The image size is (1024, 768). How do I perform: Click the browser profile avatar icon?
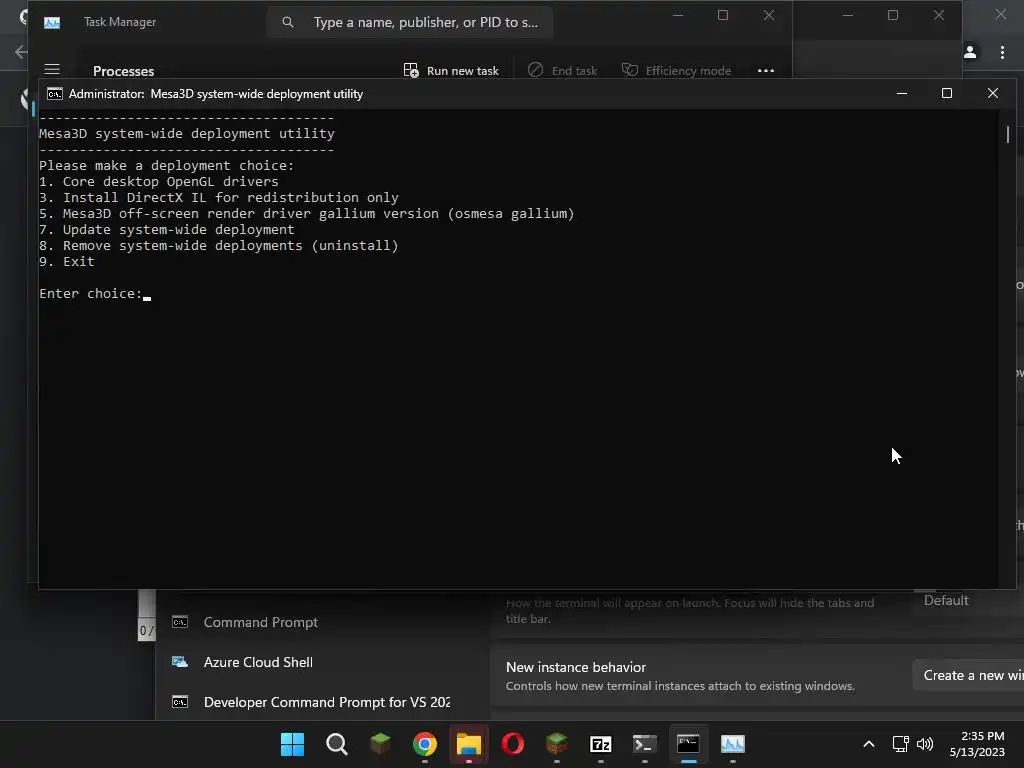click(x=970, y=52)
